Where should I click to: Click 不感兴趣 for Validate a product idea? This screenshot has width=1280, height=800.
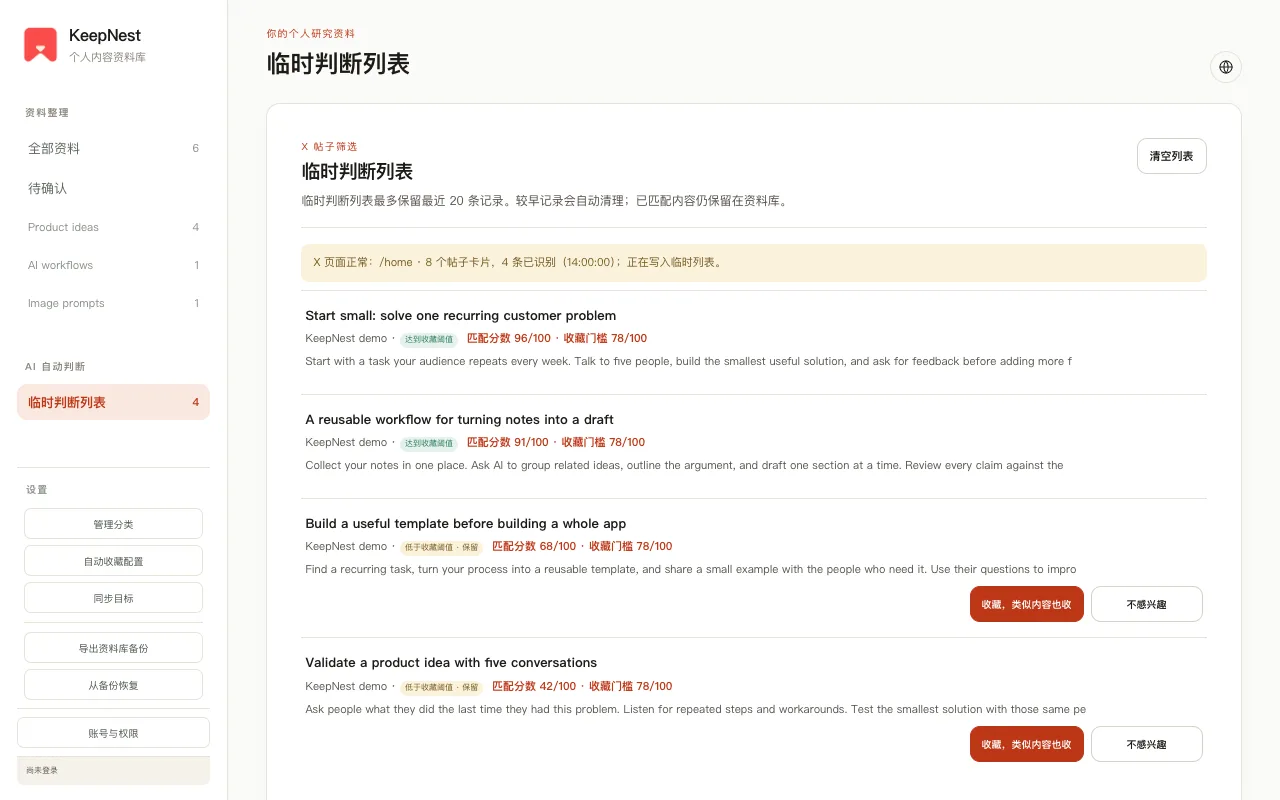[x=1146, y=744]
